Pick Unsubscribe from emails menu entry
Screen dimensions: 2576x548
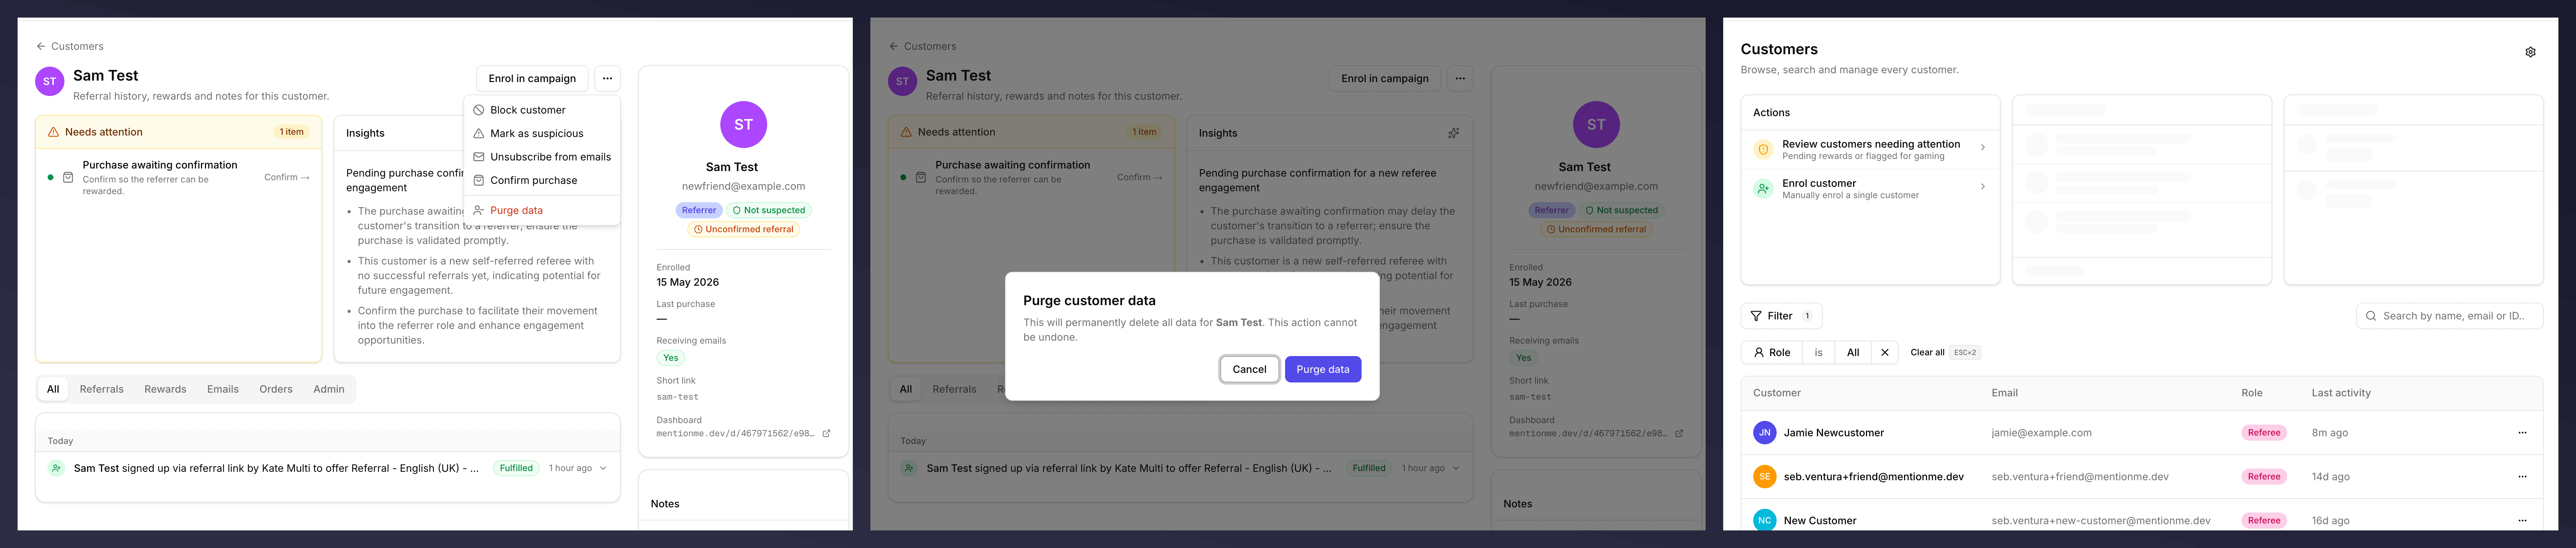click(x=542, y=157)
